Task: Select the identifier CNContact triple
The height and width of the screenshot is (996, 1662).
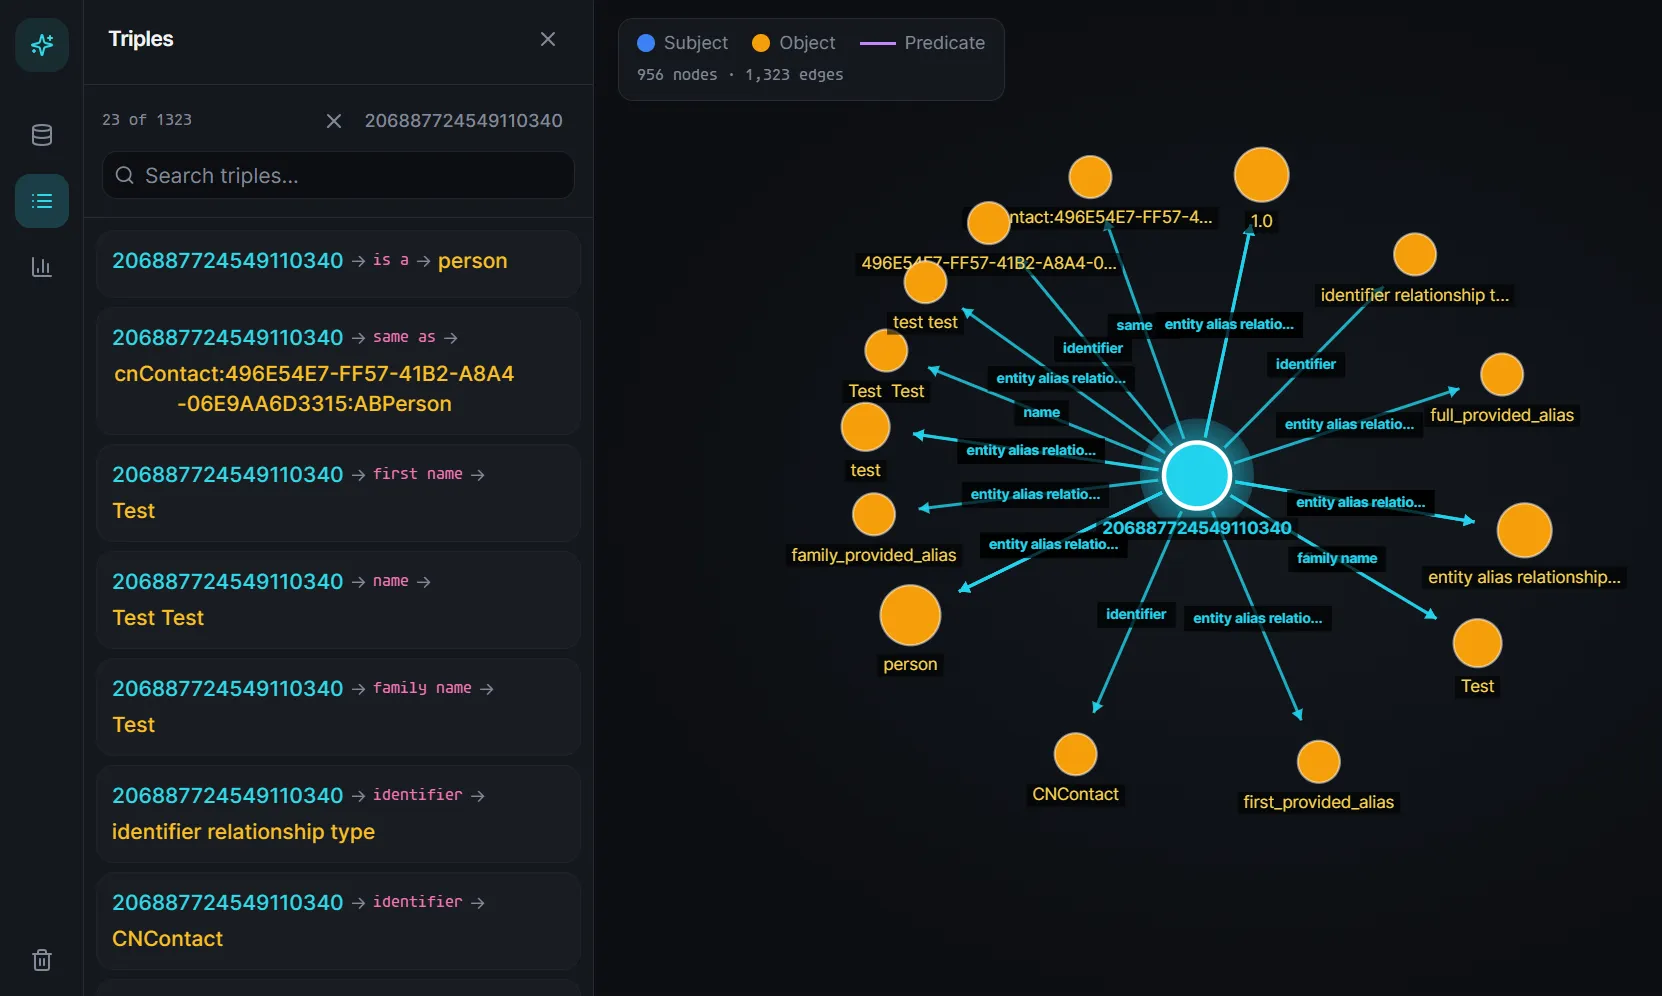Action: 338,921
